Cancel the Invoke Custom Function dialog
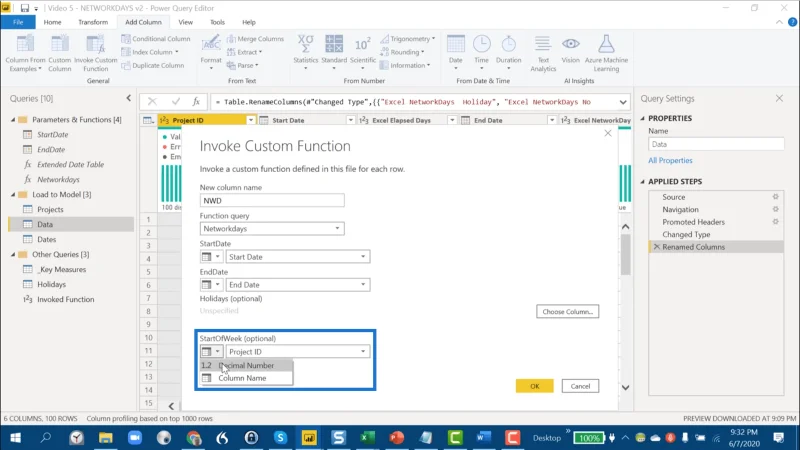Viewport: 800px width, 450px height. pos(580,386)
